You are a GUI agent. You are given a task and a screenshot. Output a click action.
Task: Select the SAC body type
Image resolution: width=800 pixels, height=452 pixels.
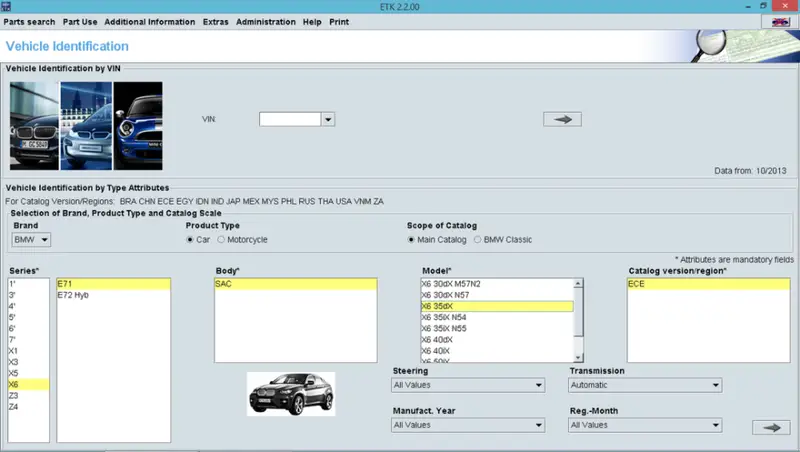coord(296,284)
